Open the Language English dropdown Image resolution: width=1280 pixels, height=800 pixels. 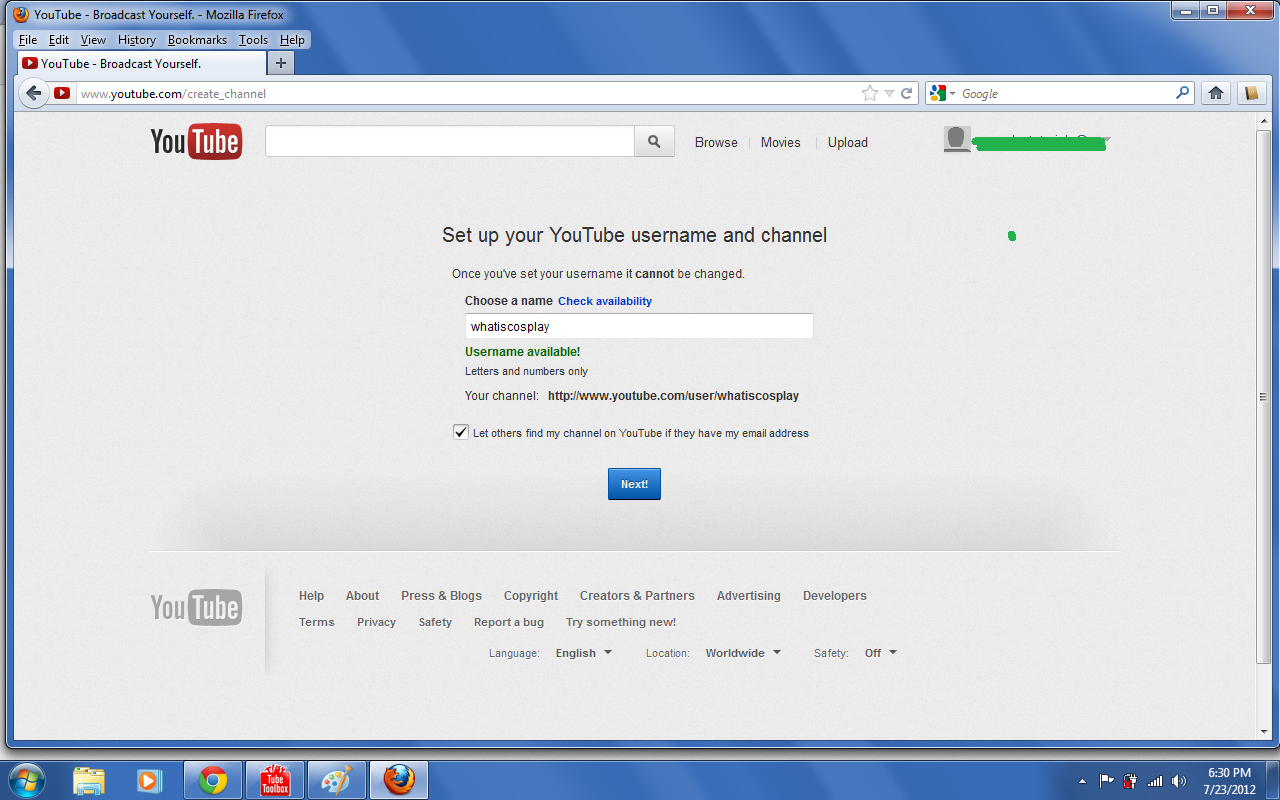click(584, 653)
